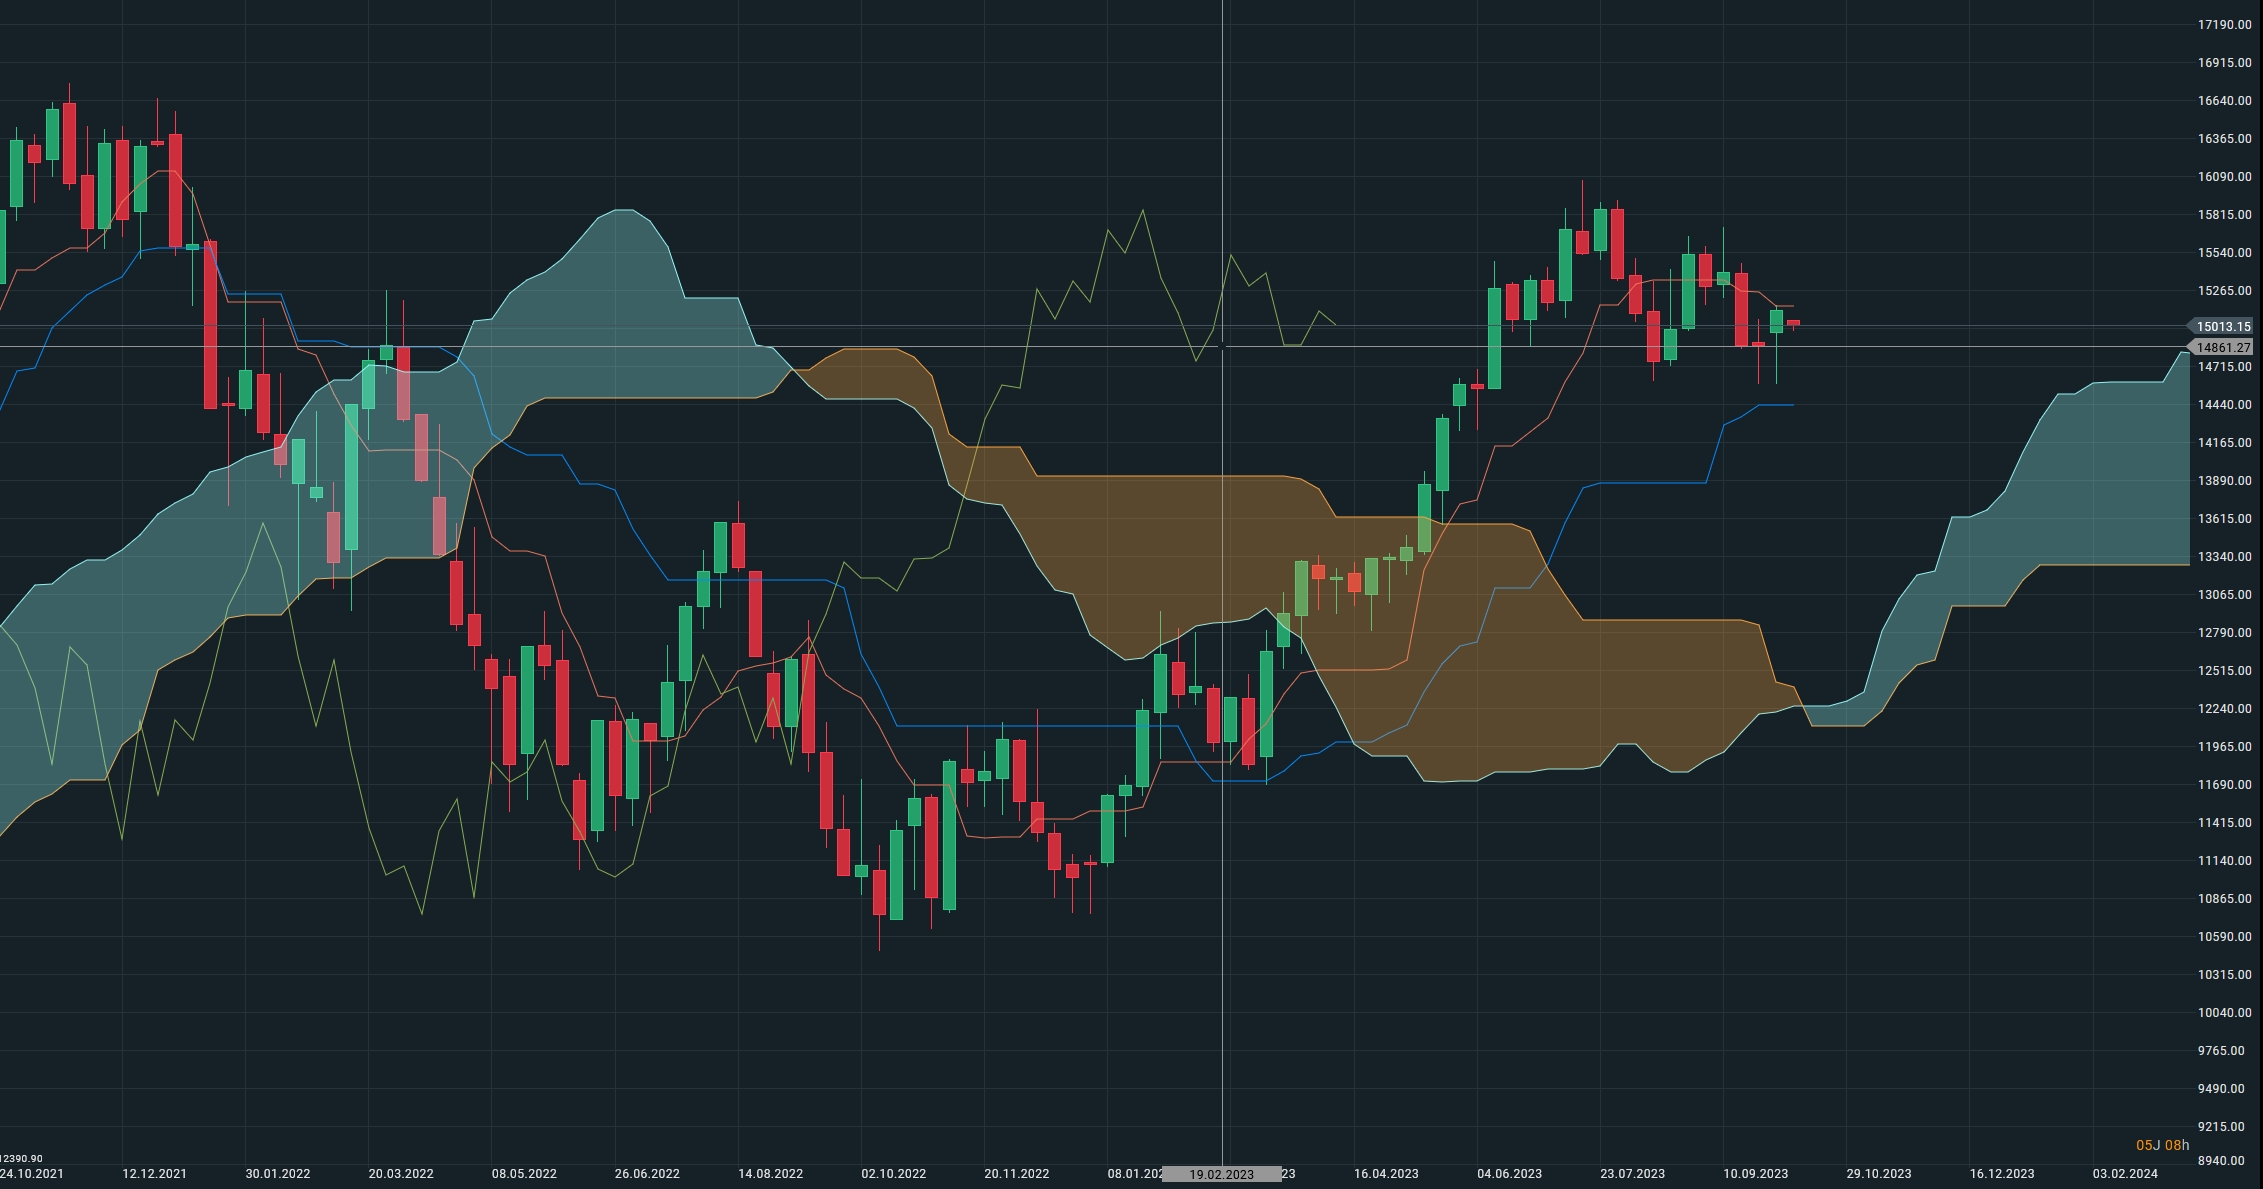Viewport: 2263px width, 1189px height.
Task: Click the 23.07.2023 time axis label
Action: click(x=1632, y=1174)
